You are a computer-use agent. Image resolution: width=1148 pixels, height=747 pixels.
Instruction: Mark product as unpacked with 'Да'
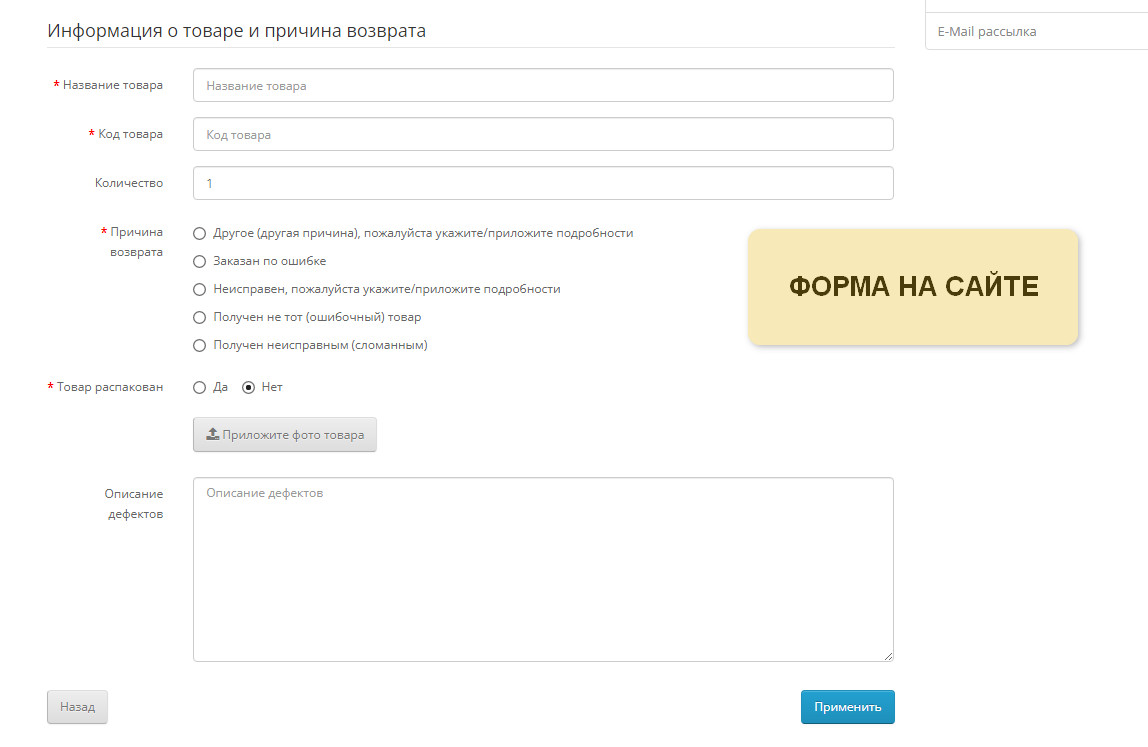tap(199, 387)
